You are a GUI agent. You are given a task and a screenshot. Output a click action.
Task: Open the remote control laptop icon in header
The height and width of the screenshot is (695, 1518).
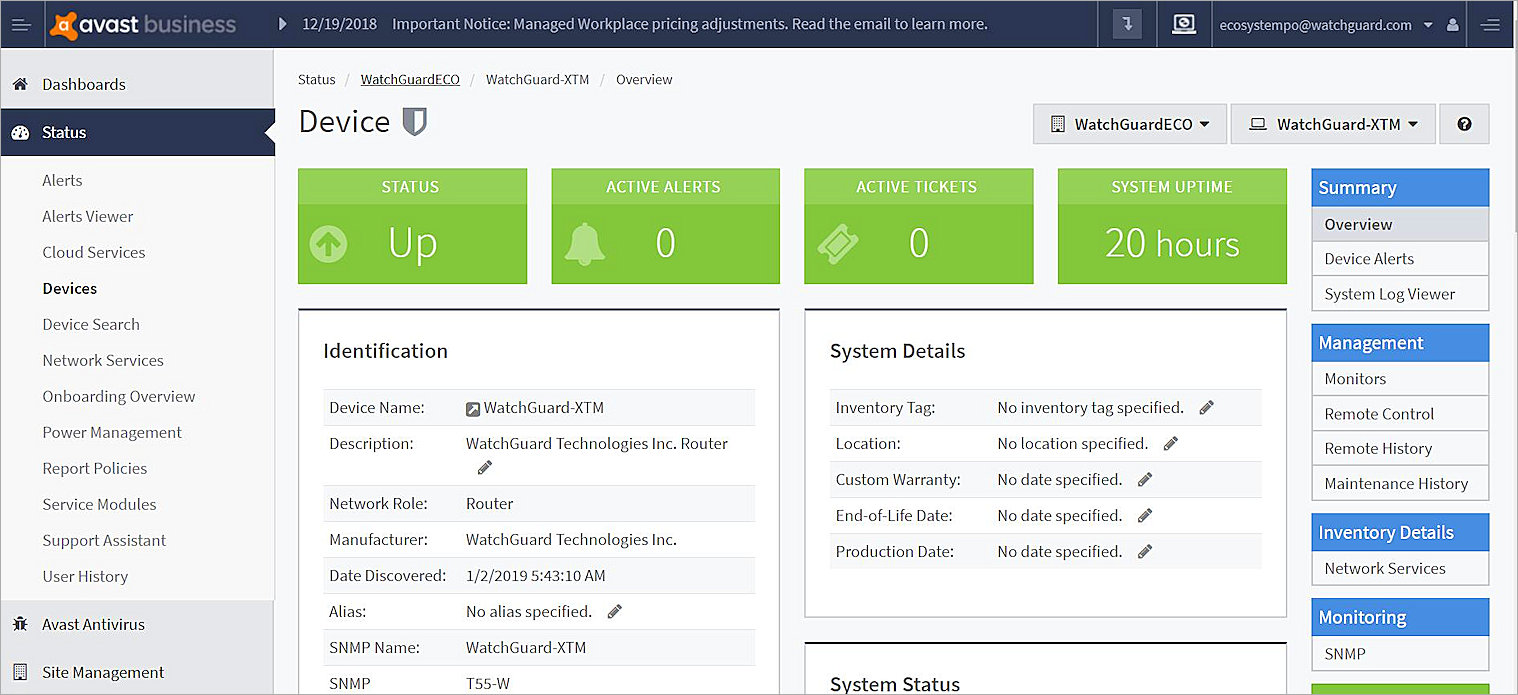1184,23
